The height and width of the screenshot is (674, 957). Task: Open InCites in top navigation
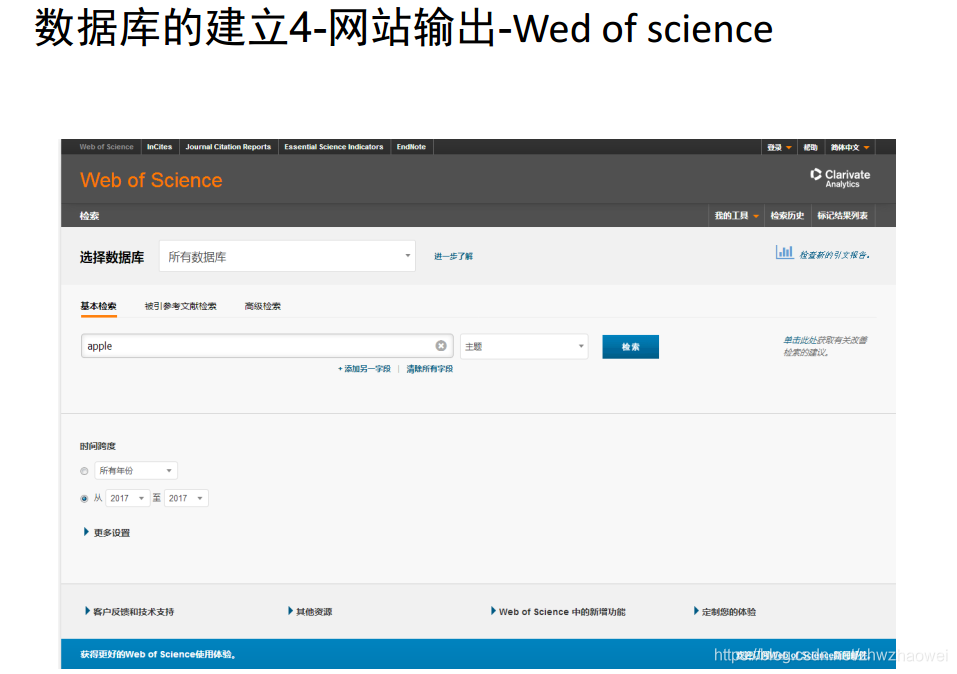[159, 147]
